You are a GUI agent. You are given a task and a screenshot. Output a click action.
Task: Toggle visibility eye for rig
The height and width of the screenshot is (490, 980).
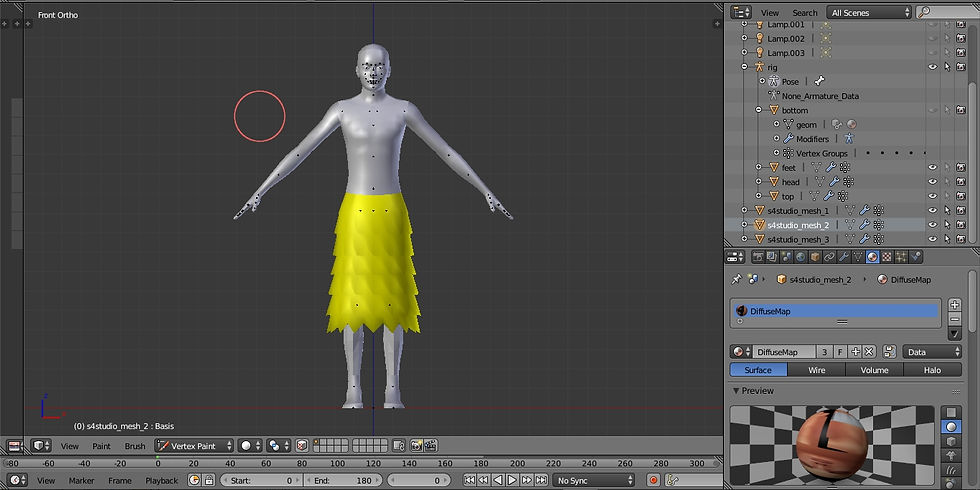pyautogui.click(x=932, y=67)
